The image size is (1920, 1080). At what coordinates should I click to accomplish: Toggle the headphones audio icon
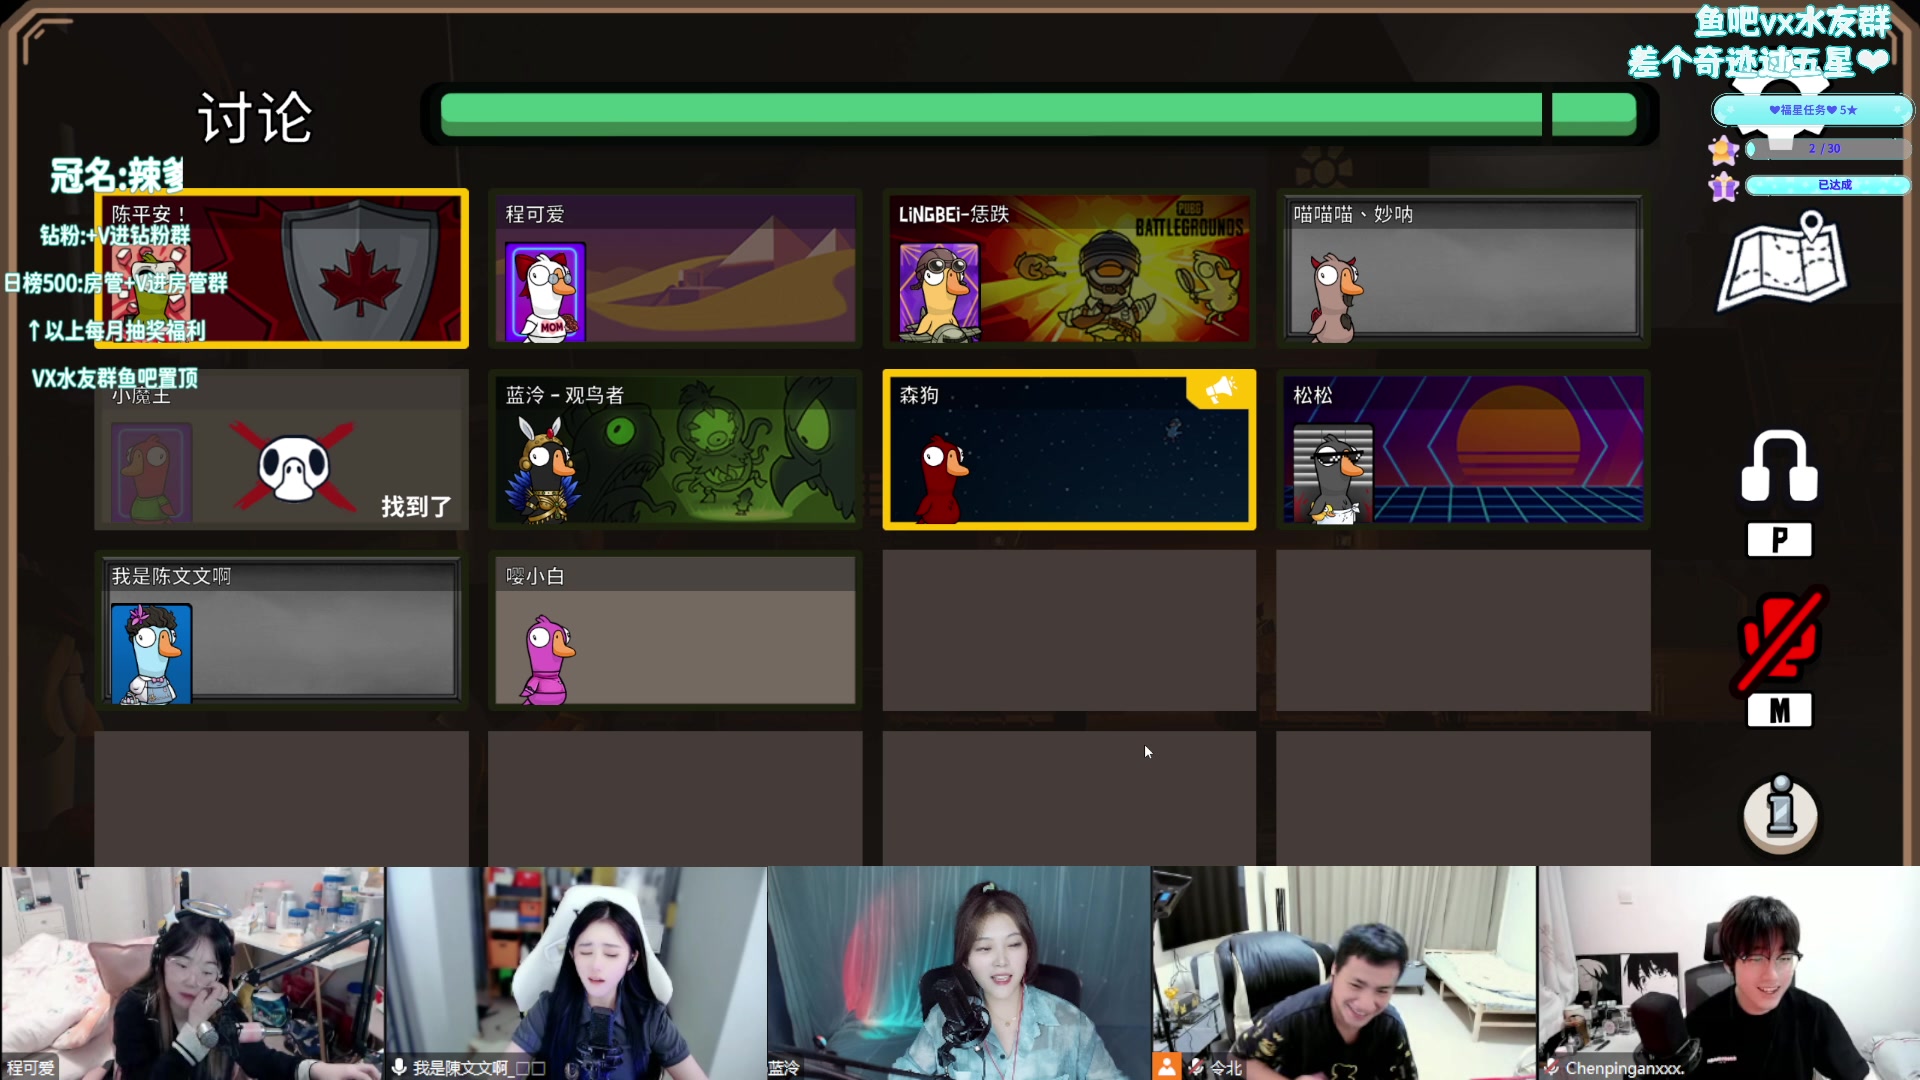(1779, 467)
